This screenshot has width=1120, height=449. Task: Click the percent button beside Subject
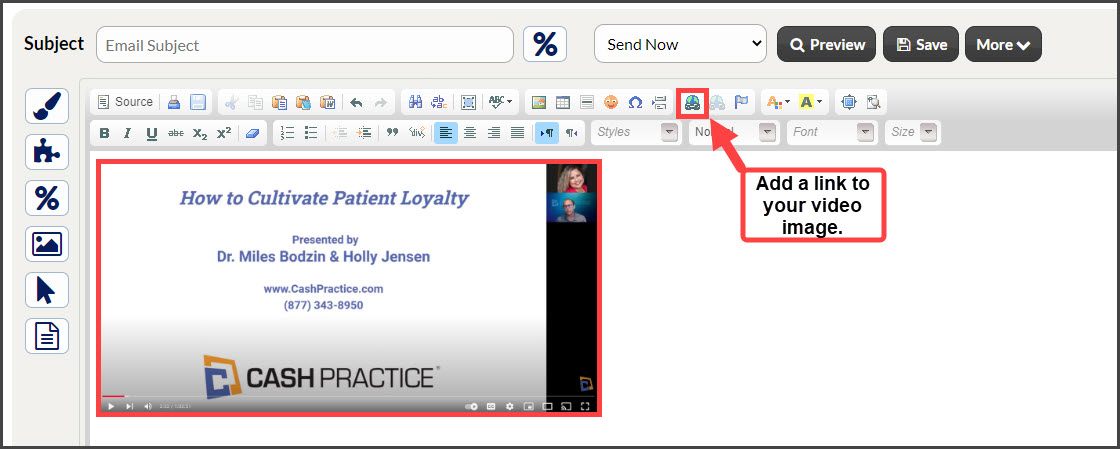pyautogui.click(x=545, y=44)
